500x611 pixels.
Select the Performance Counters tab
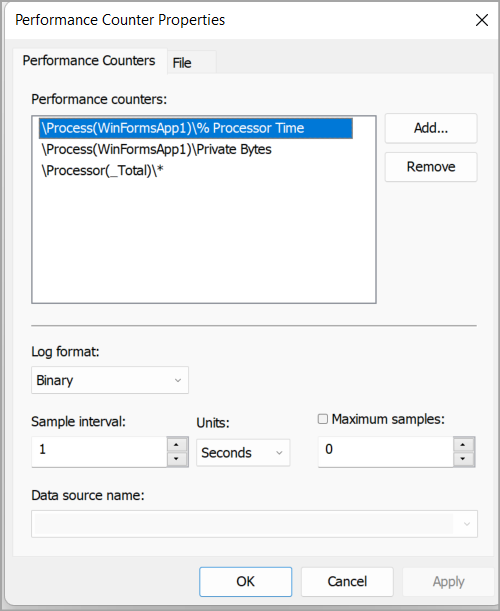[89, 61]
